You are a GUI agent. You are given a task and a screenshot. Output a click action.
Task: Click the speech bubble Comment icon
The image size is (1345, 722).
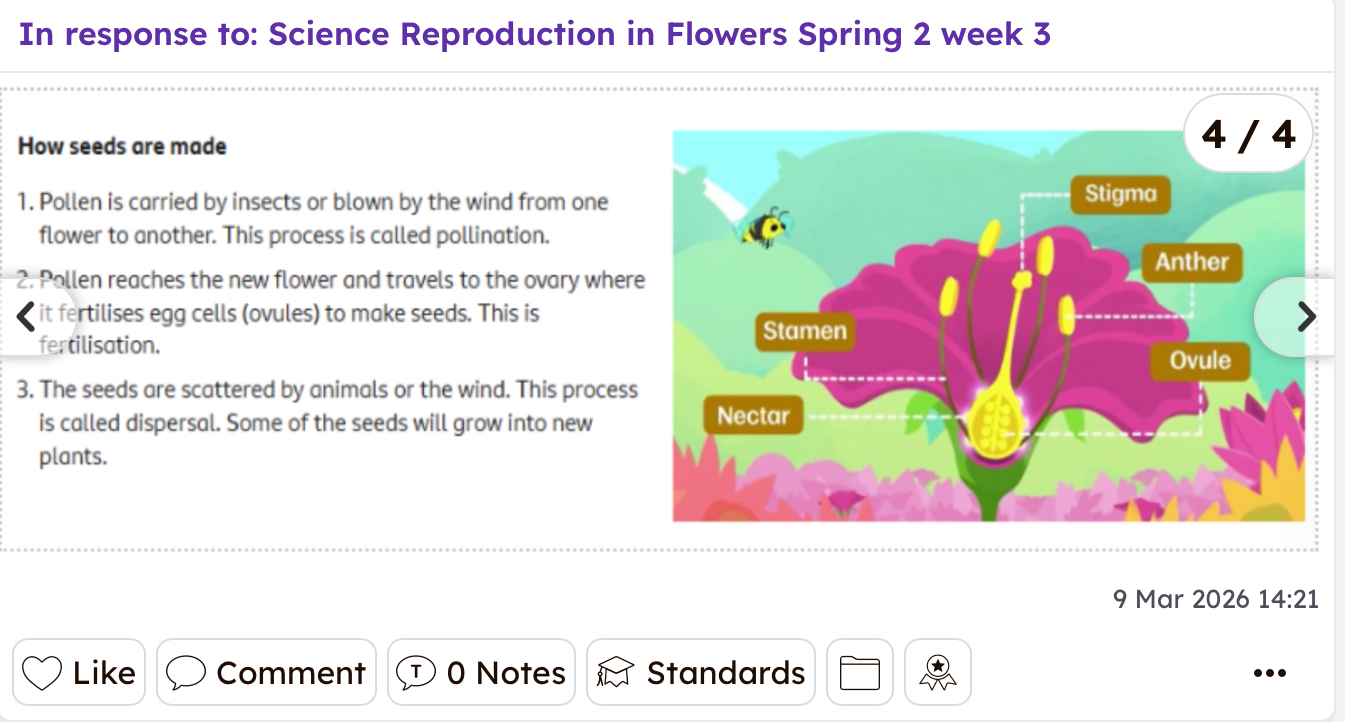[x=186, y=673]
